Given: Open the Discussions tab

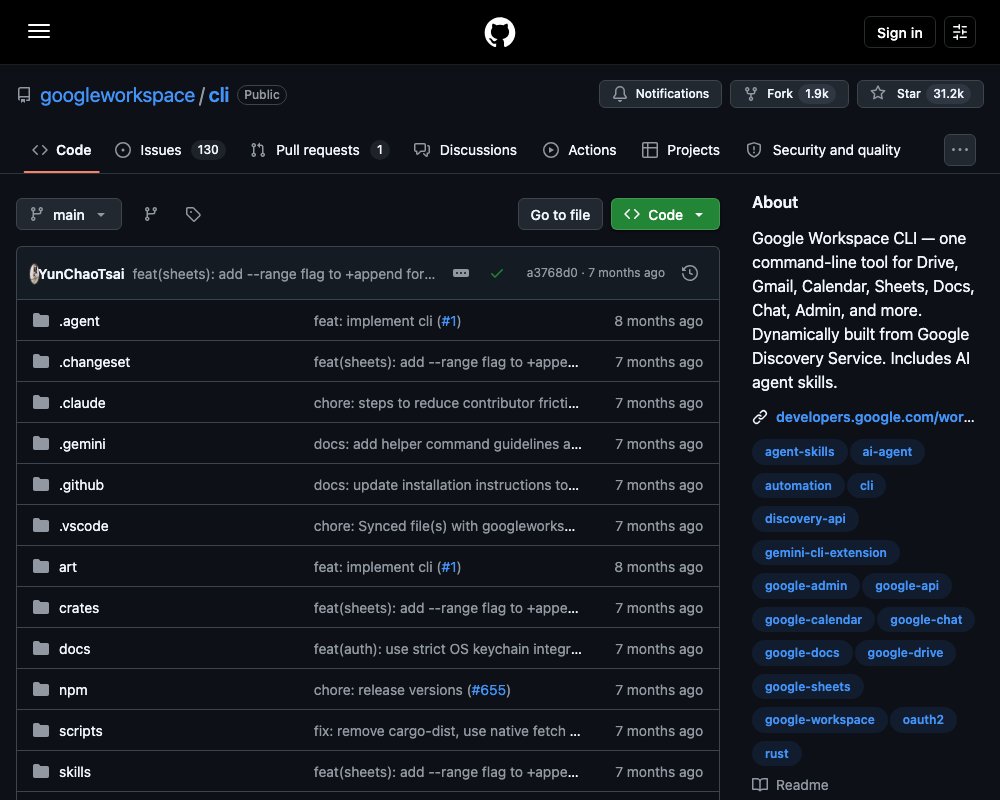Looking at the screenshot, I should pyautogui.click(x=466, y=150).
